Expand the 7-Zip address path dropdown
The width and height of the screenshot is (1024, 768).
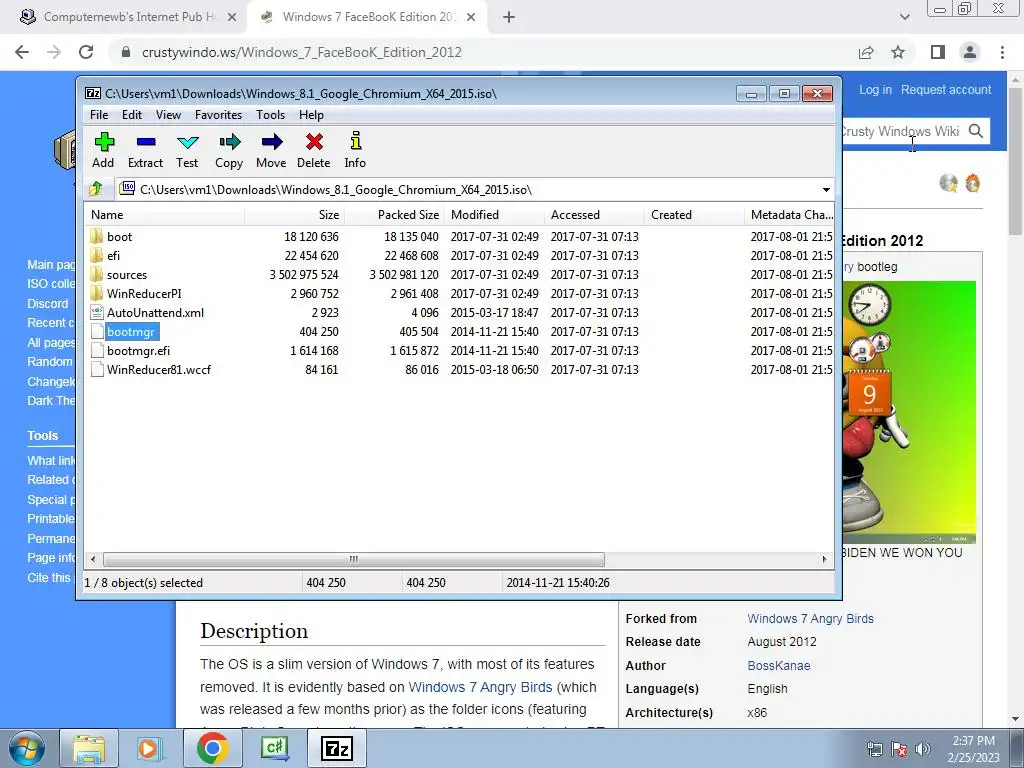click(x=826, y=189)
